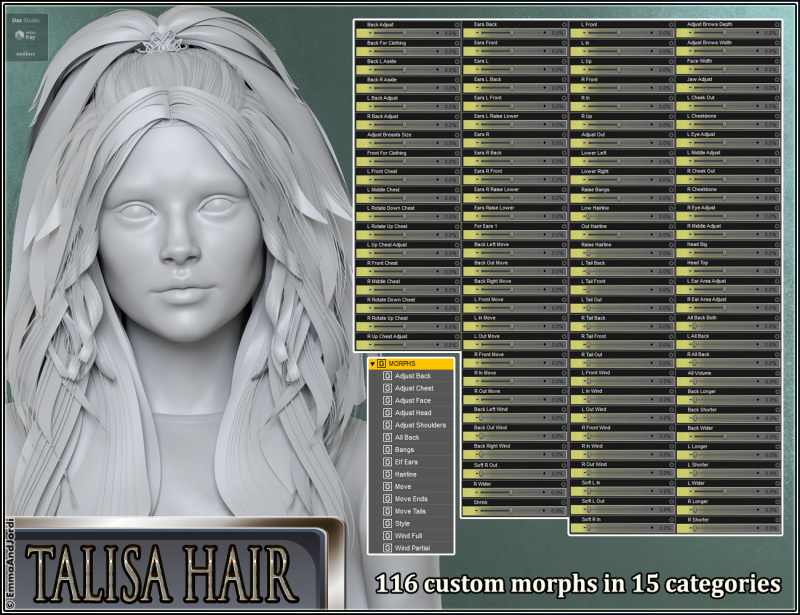Open settings gear for Head Big morph
This screenshot has width=800, height=615.
pos(778,244)
